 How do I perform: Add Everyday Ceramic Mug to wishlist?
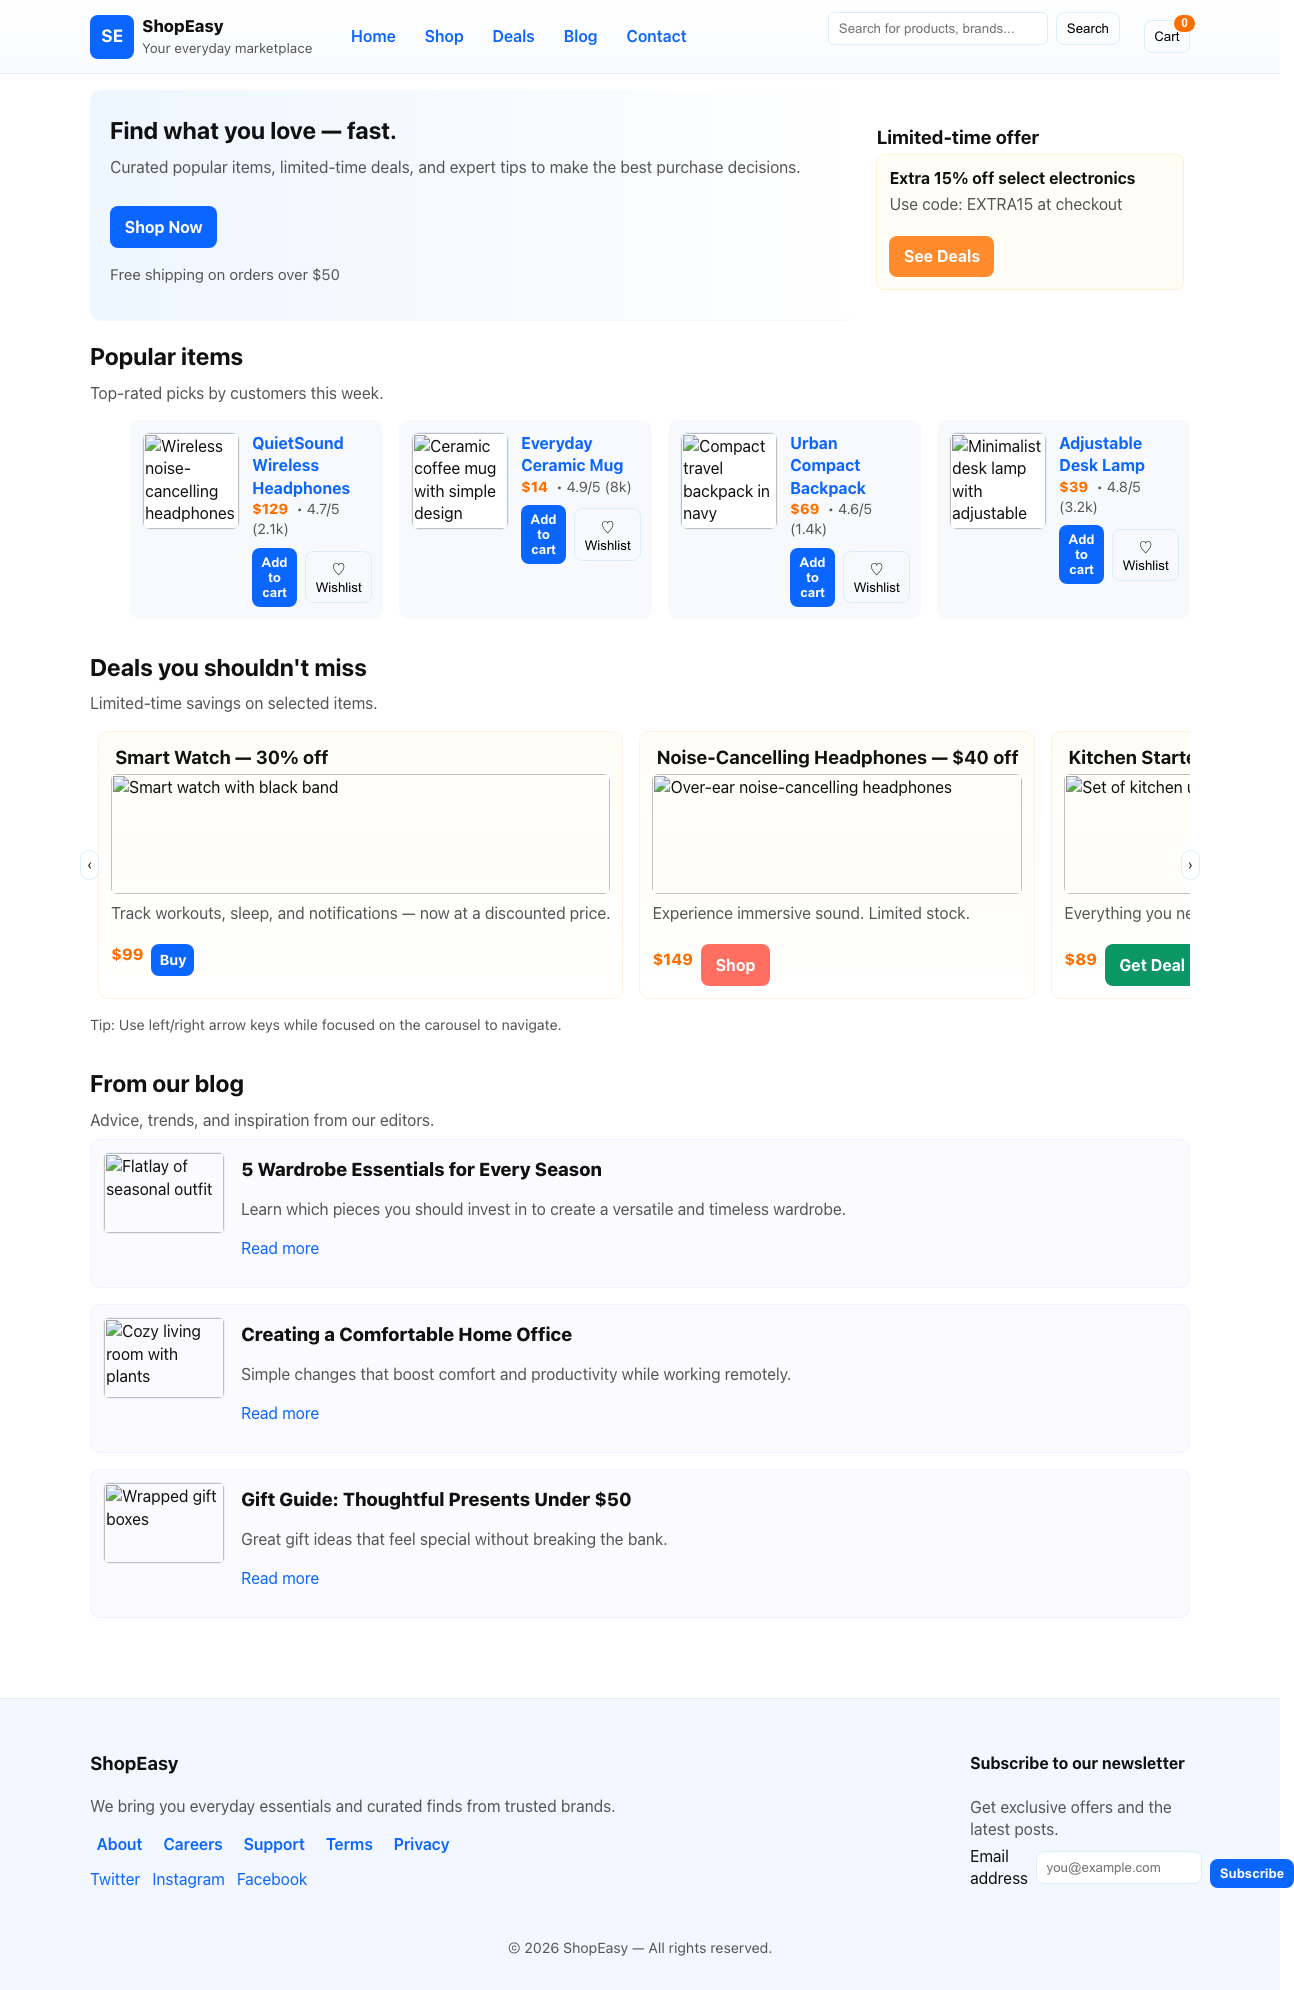pos(607,533)
